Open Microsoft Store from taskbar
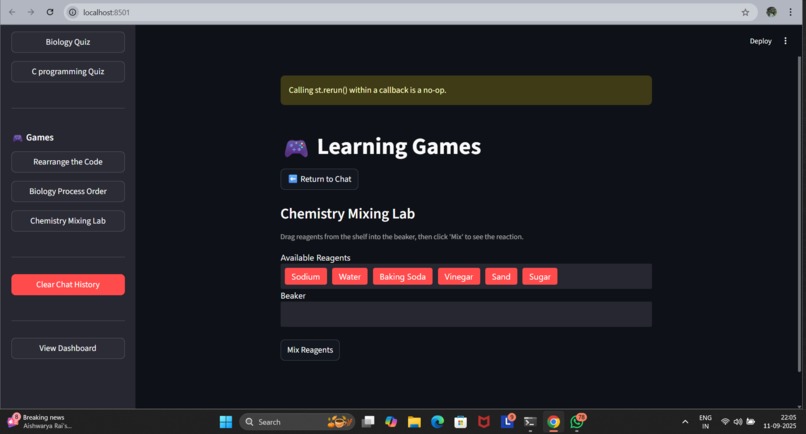This screenshot has height=434, width=806. point(461,422)
